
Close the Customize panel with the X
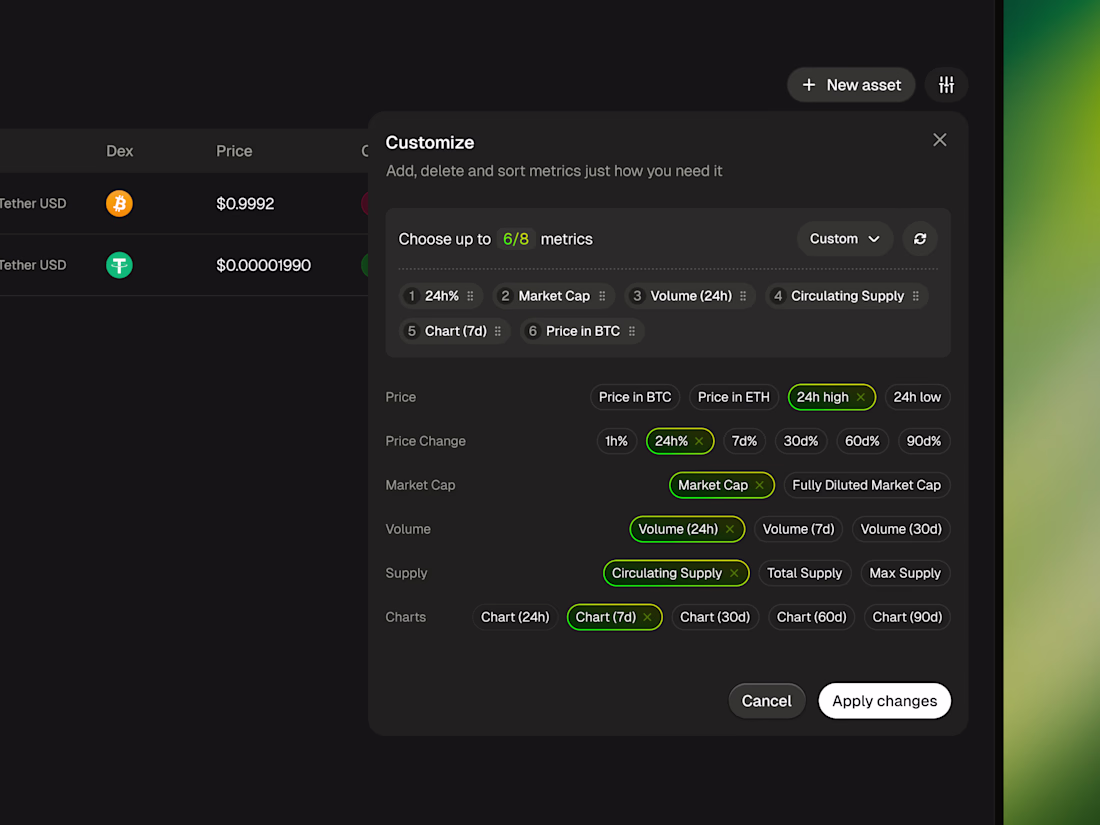(x=939, y=140)
